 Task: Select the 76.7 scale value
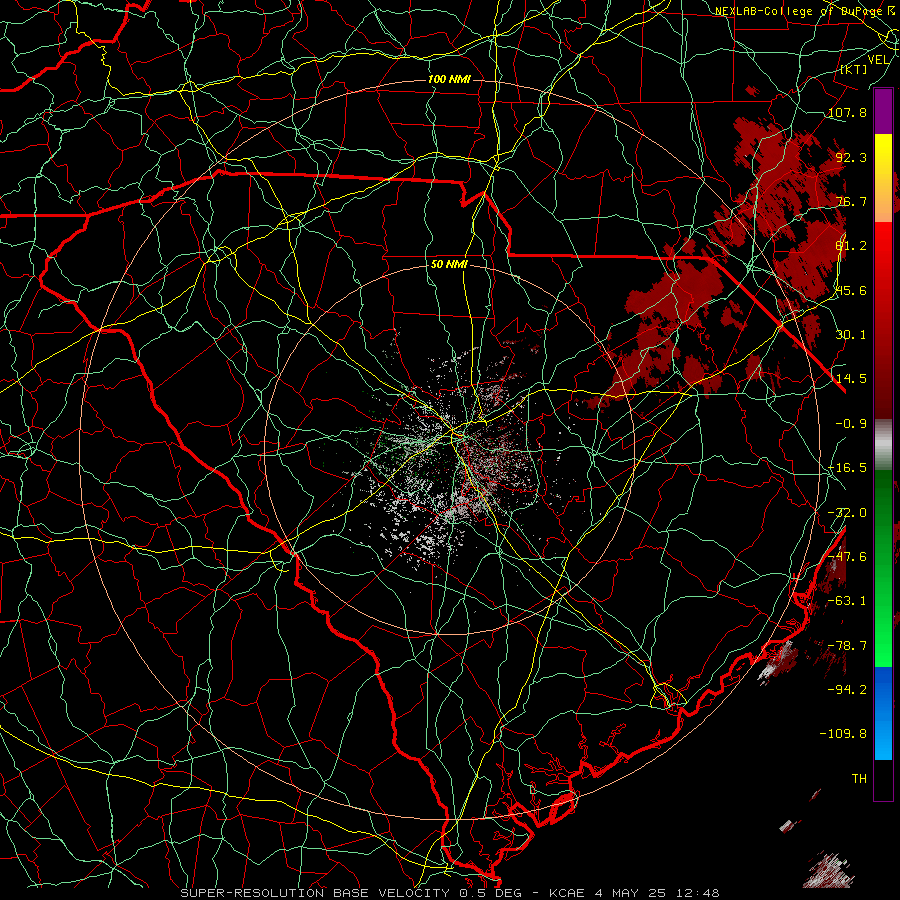click(851, 201)
